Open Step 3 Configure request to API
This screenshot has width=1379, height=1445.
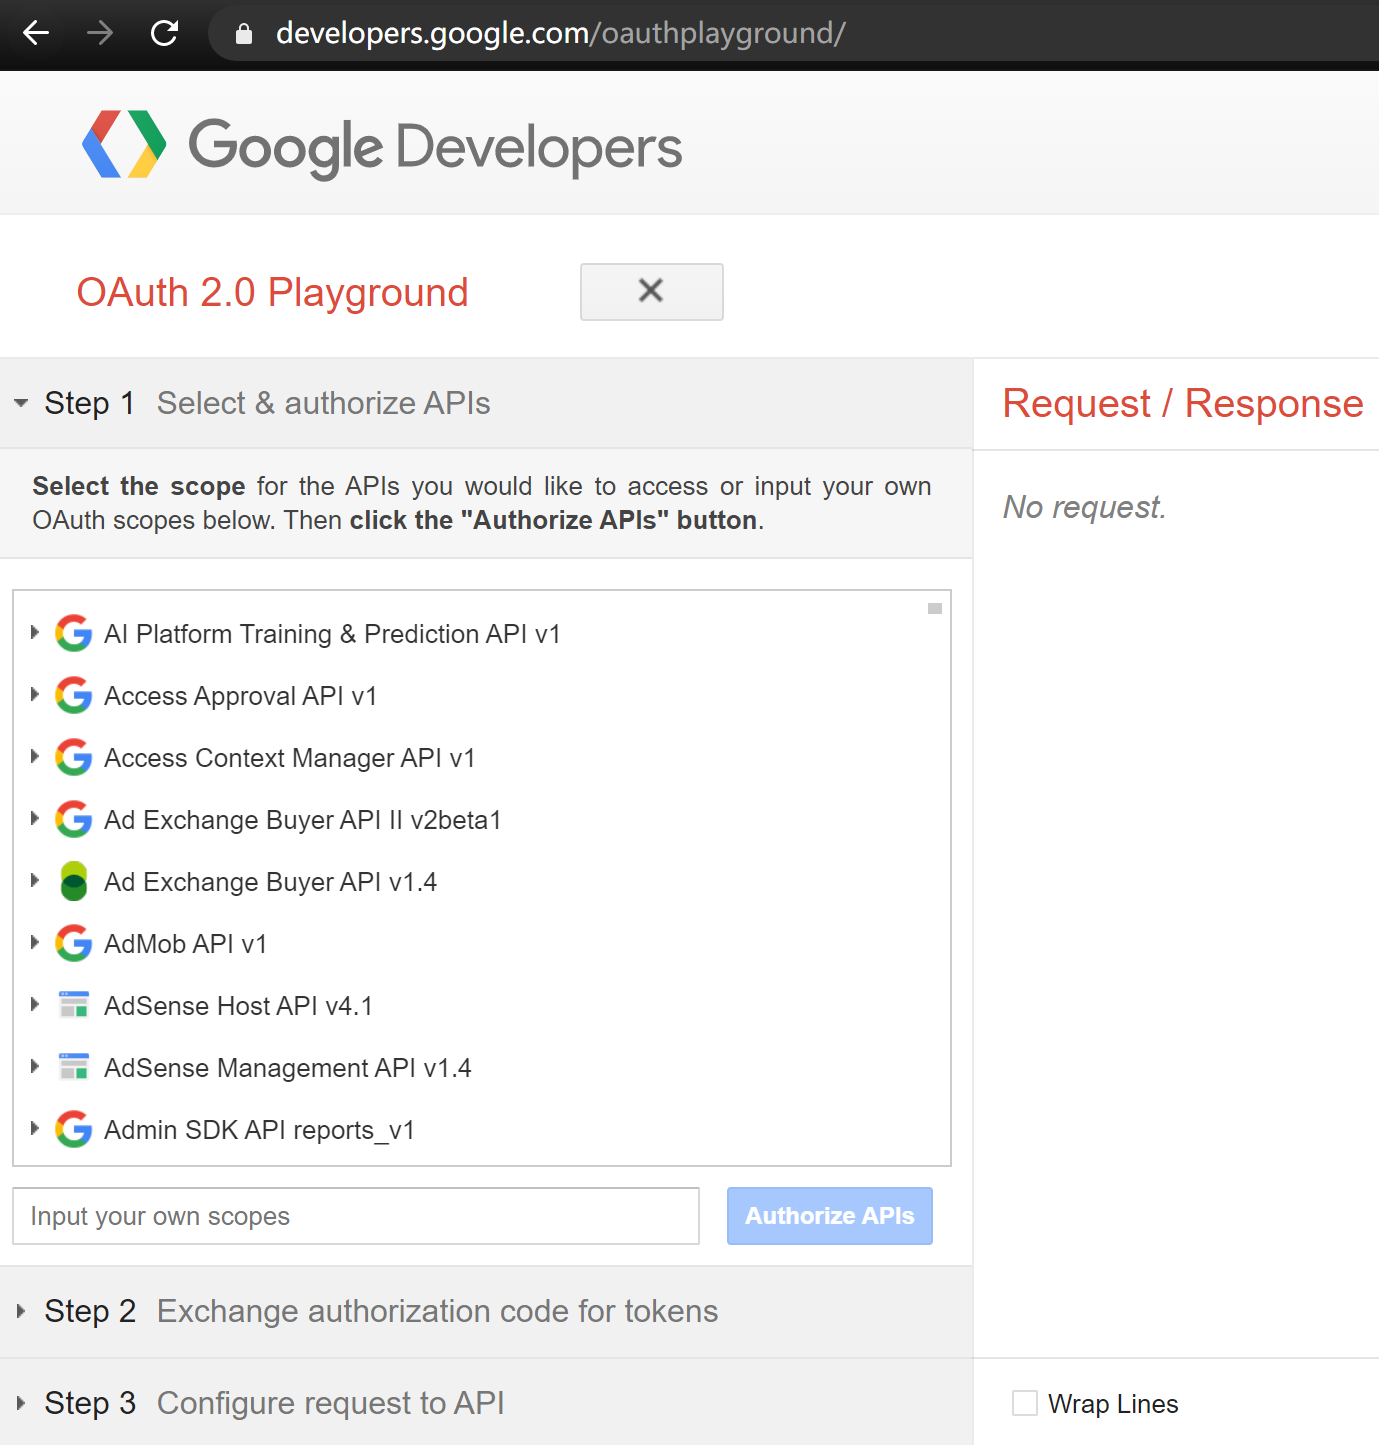point(486,1402)
